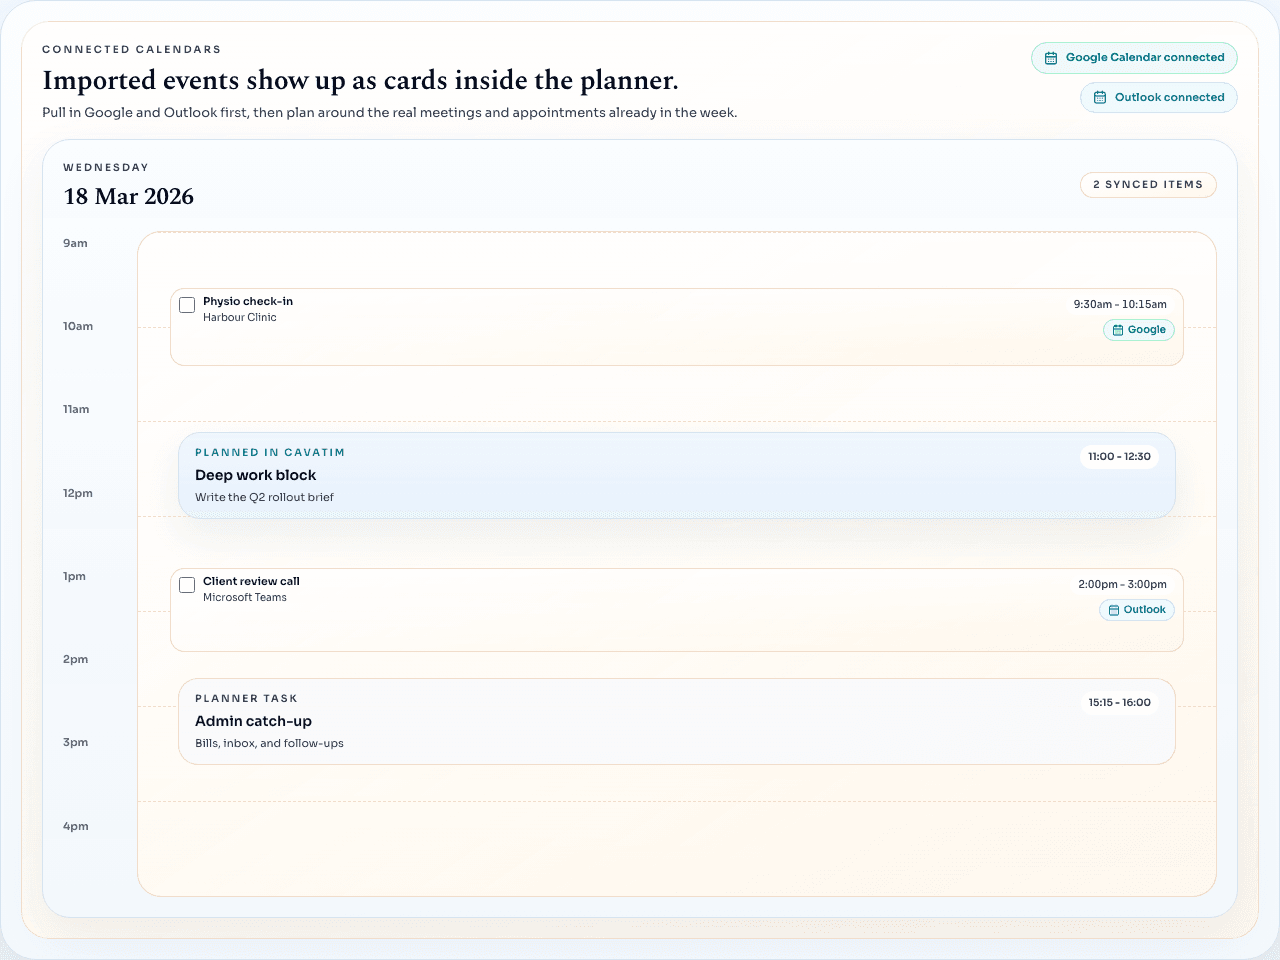Click calendar icon on Google event tag
Viewport: 1280px width, 960px height.
pyautogui.click(x=1118, y=330)
